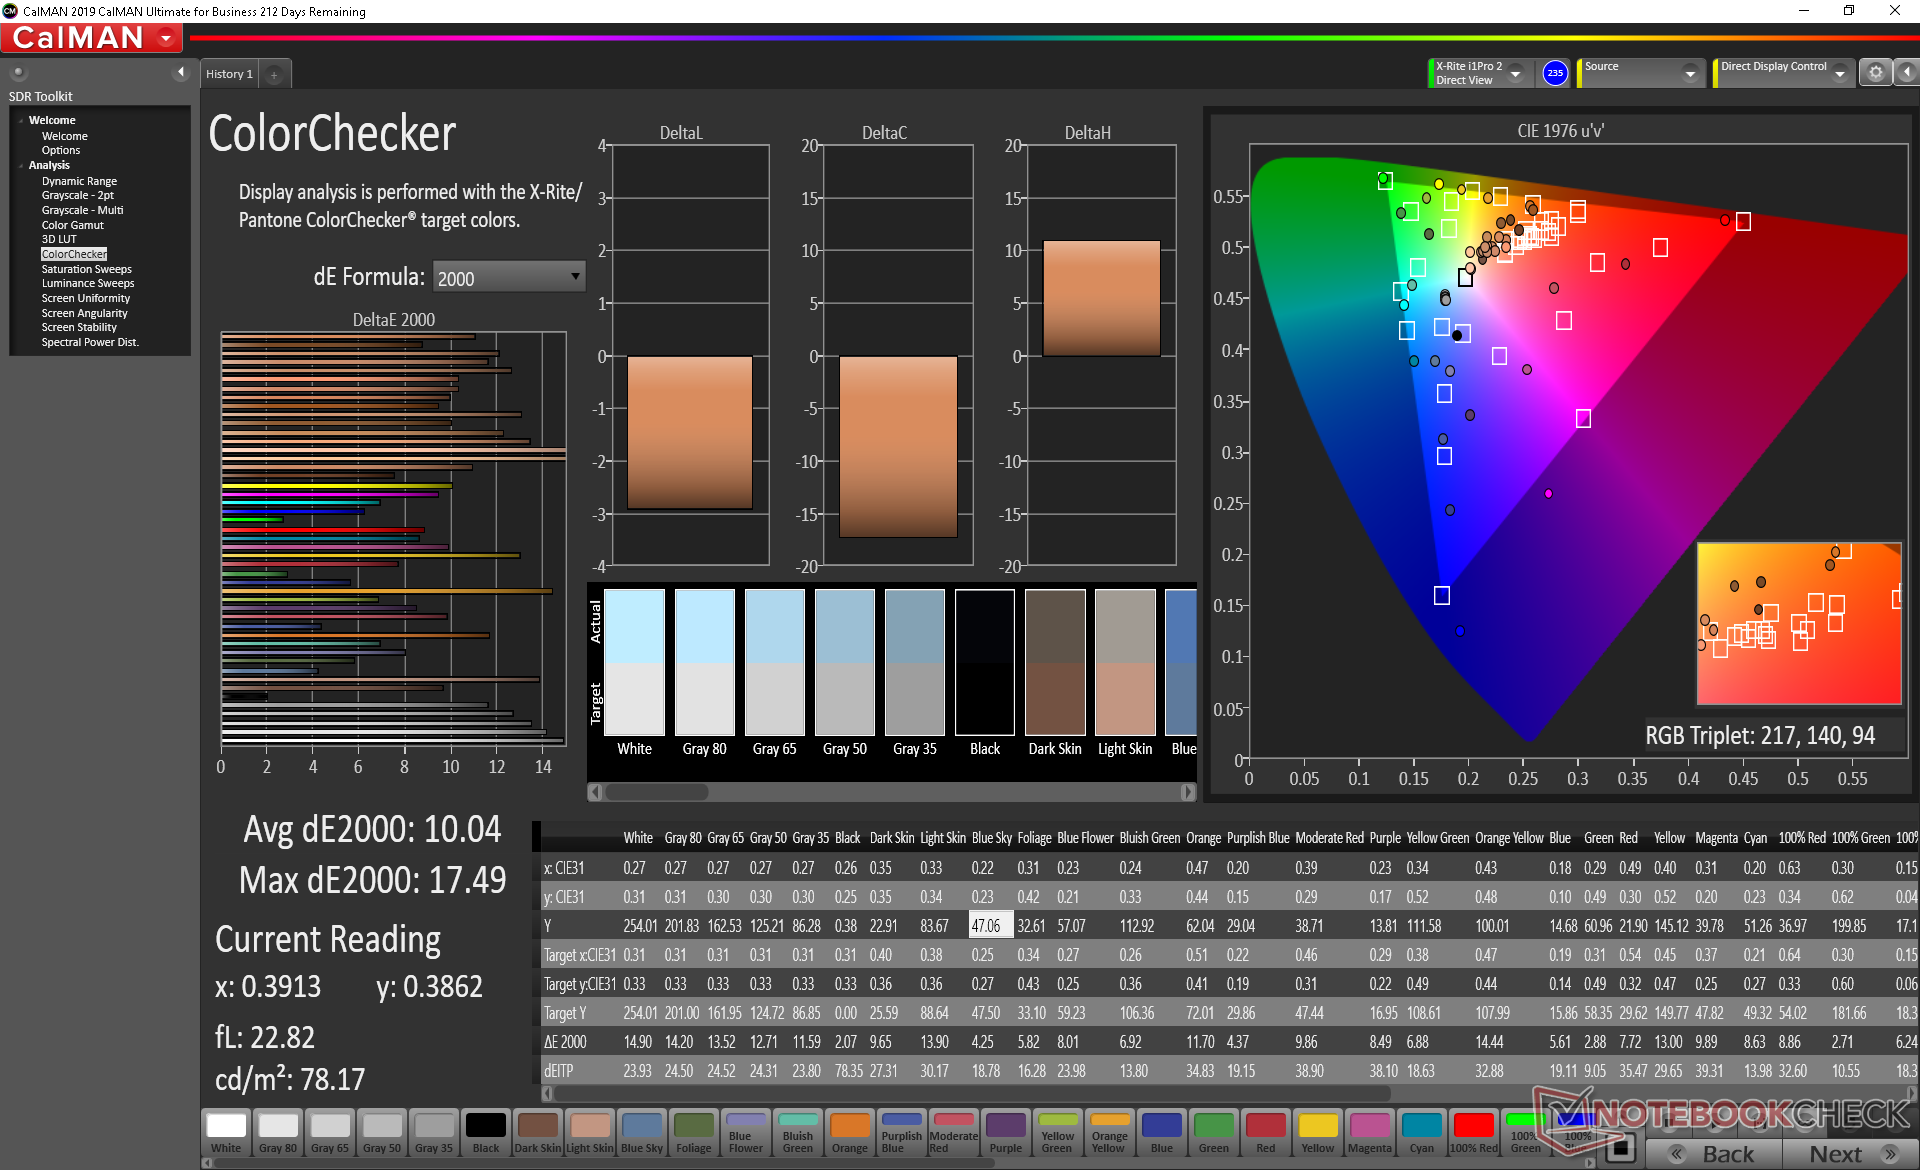
Task: Add a new history tab with plus
Action: [x=274, y=74]
